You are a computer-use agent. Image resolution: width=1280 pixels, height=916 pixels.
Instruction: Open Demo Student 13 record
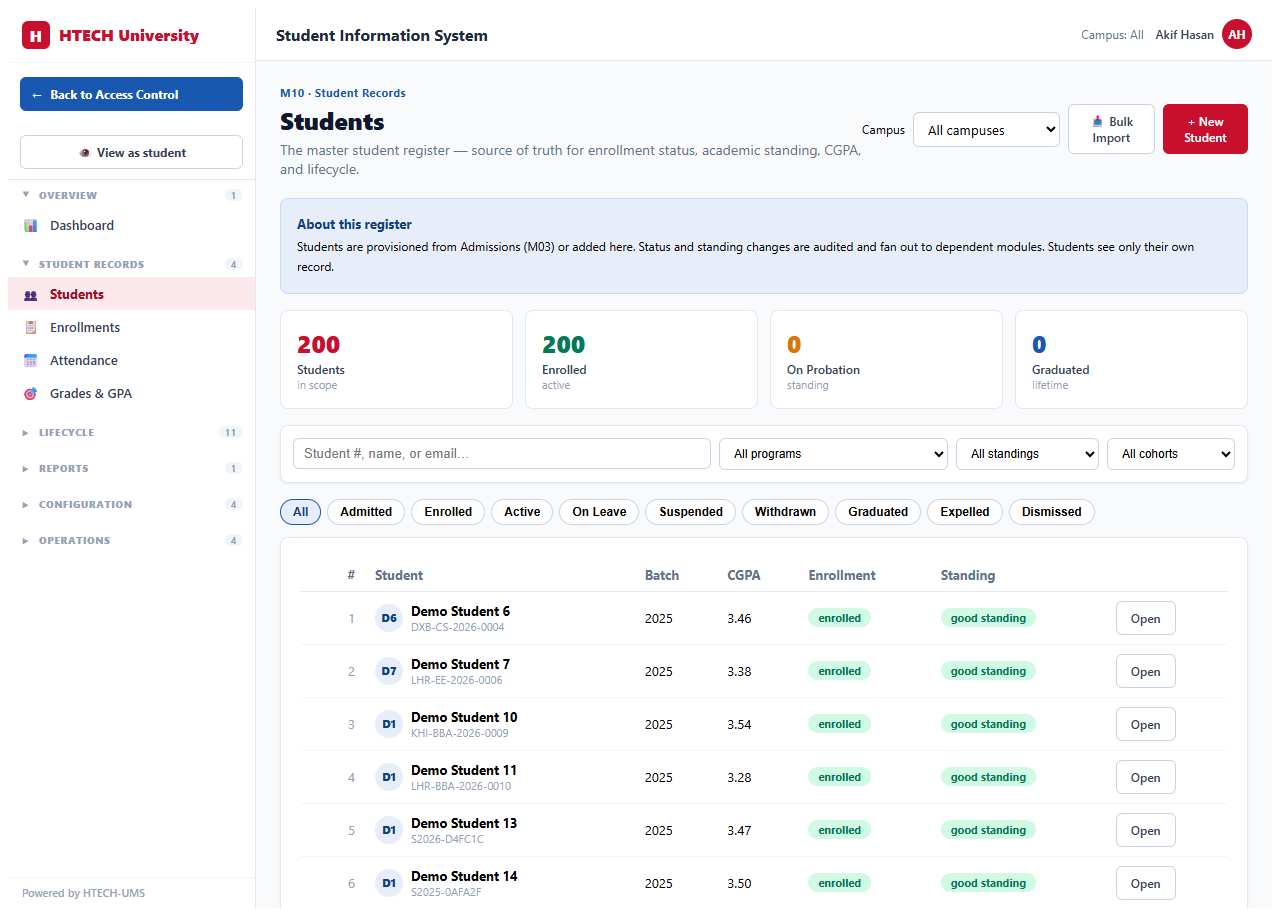pyautogui.click(x=1145, y=830)
